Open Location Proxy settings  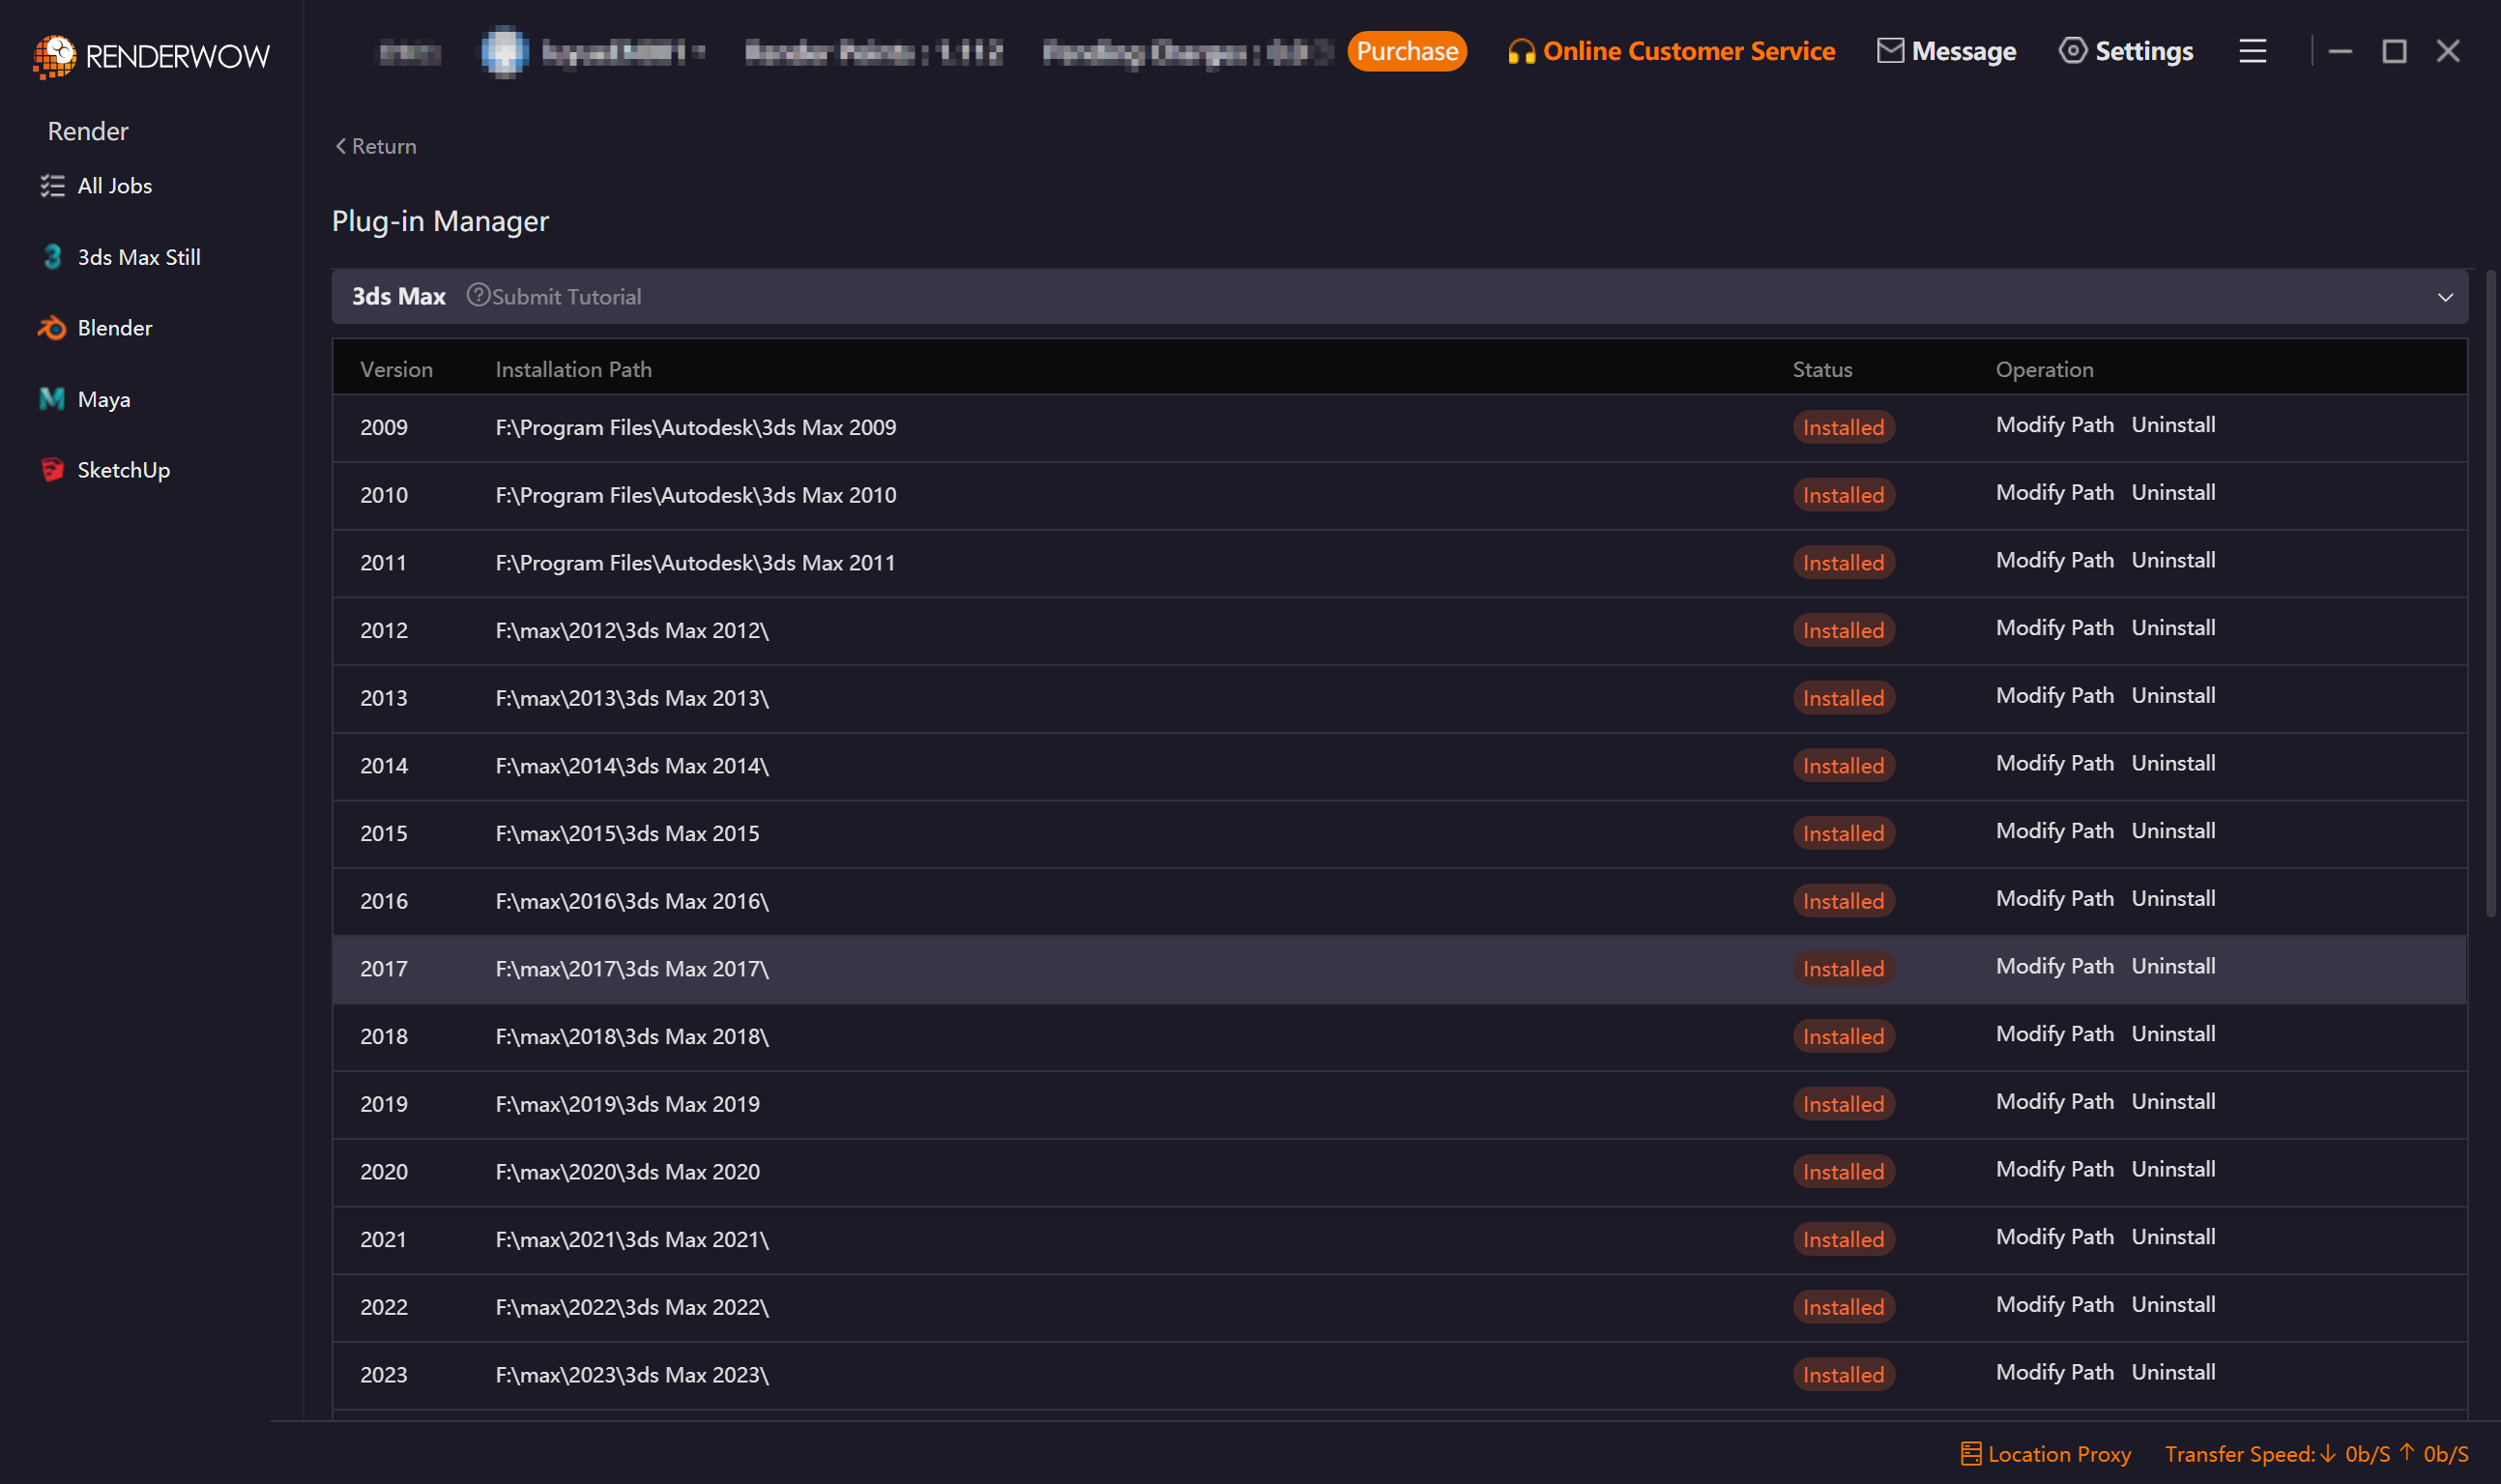[x=2045, y=1454]
